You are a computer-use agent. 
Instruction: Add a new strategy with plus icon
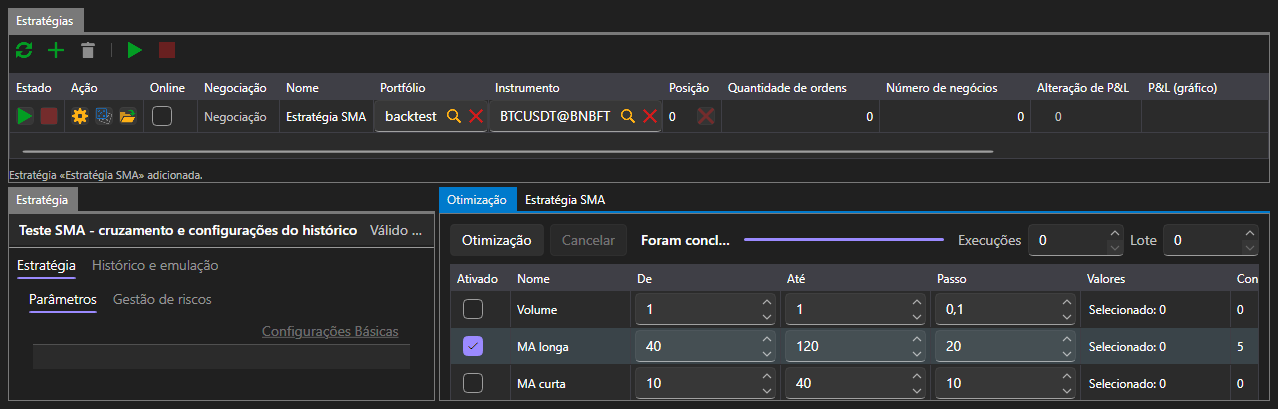56,50
